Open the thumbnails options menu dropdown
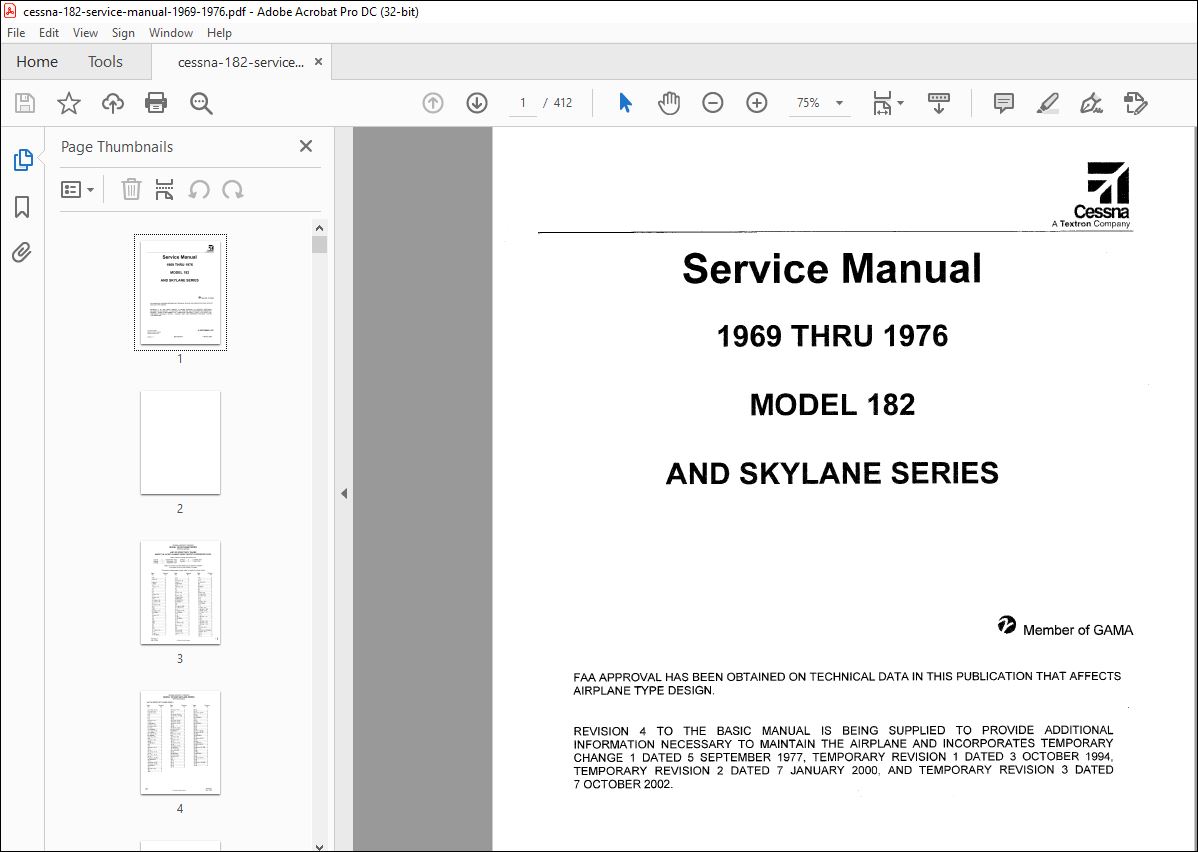The width and height of the screenshot is (1198, 852). pos(77,189)
